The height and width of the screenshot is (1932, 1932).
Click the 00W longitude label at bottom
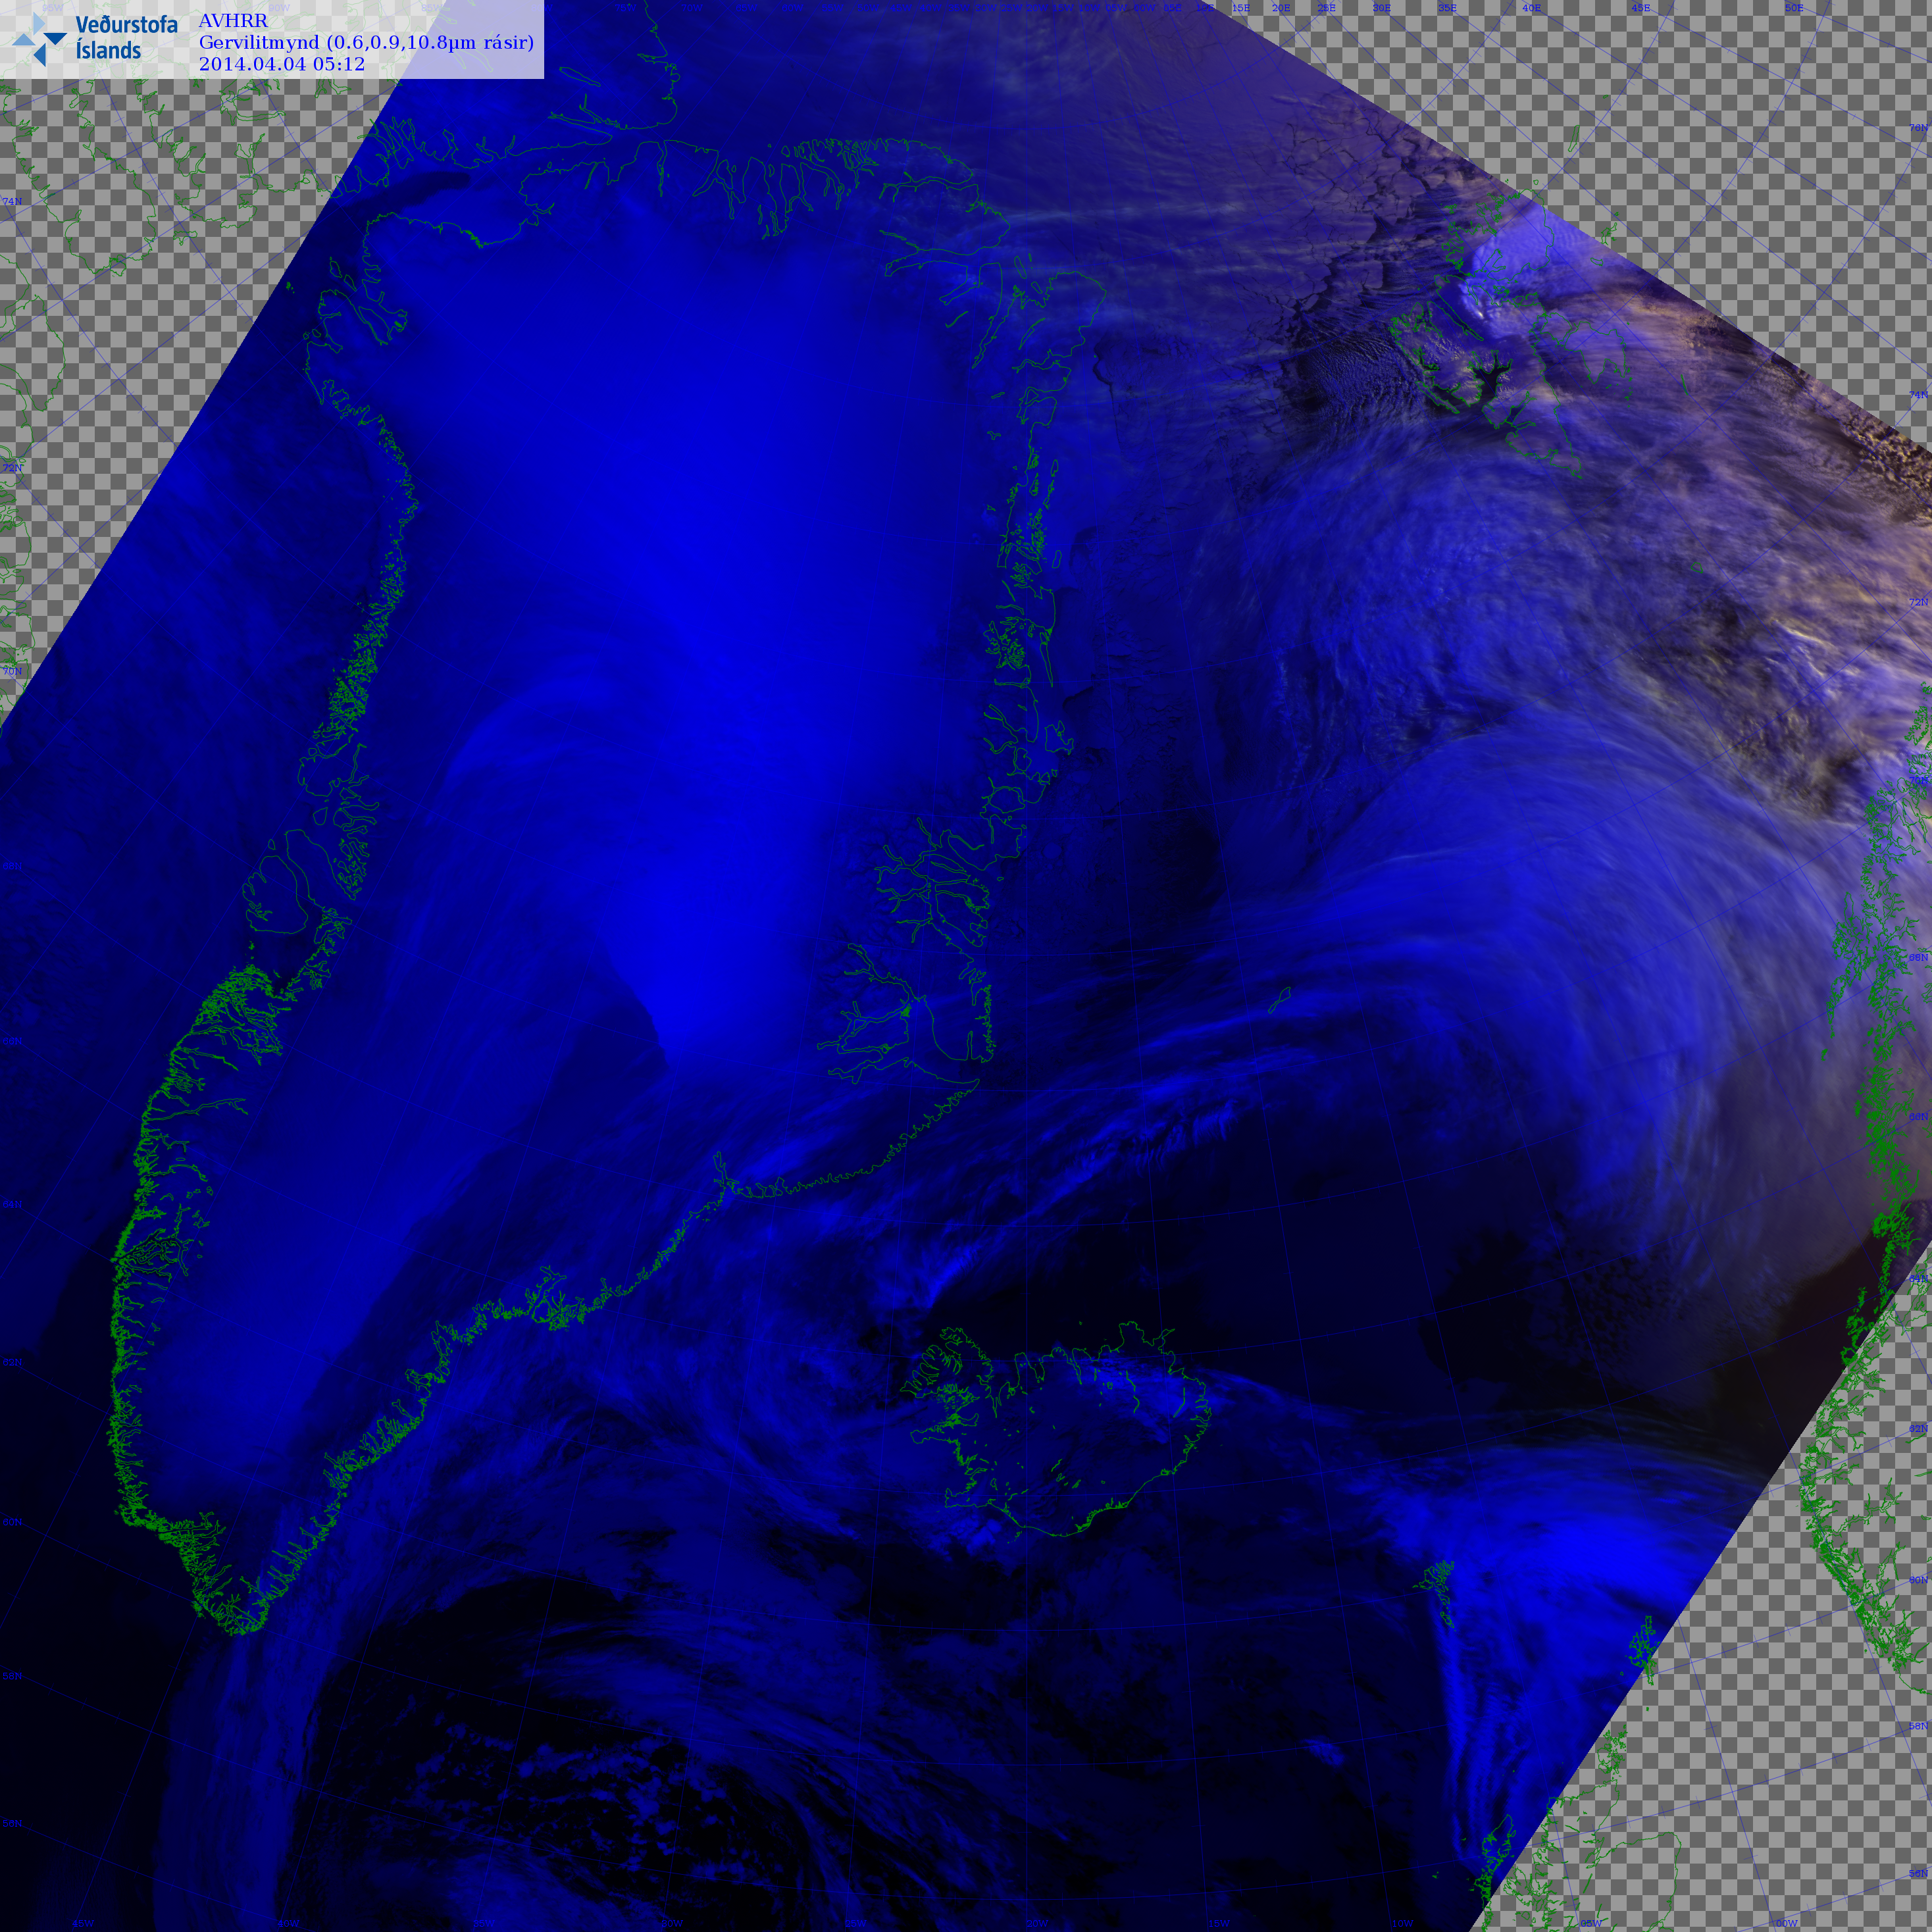1786,1923
